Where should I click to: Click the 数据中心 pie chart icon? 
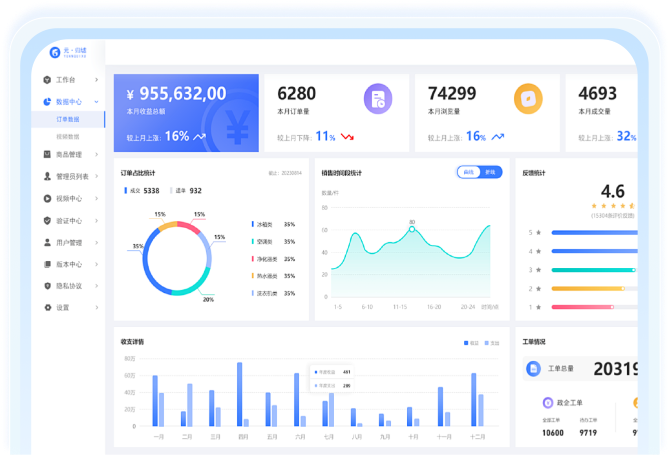tap(47, 102)
